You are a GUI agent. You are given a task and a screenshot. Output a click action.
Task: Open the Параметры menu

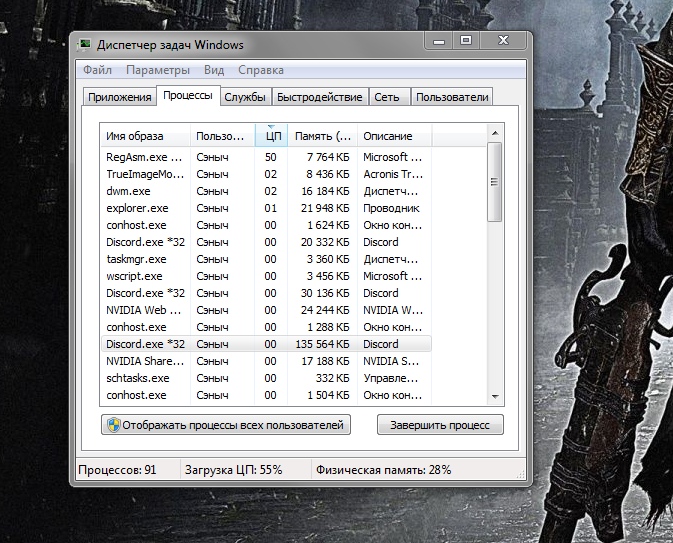(x=158, y=70)
